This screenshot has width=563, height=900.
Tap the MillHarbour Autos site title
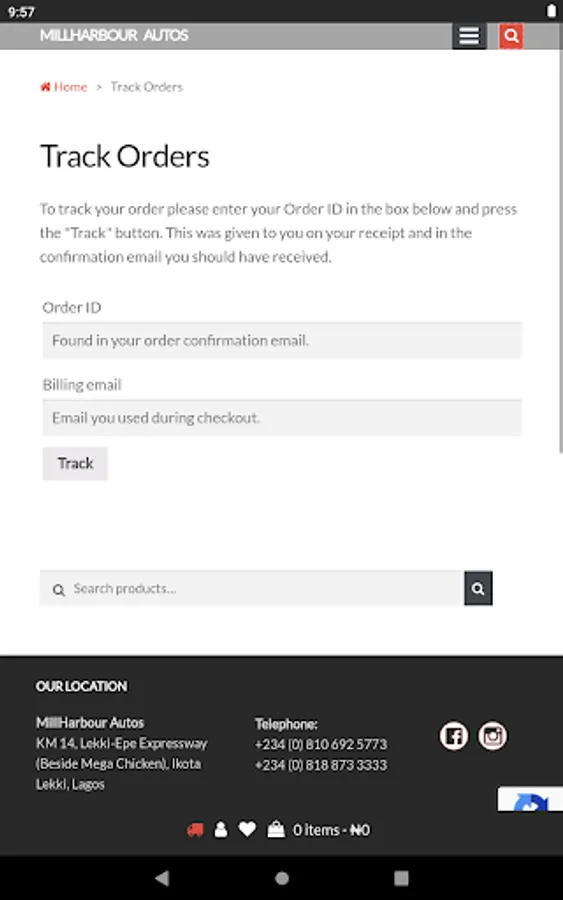pyautogui.click(x=114, y=36)
